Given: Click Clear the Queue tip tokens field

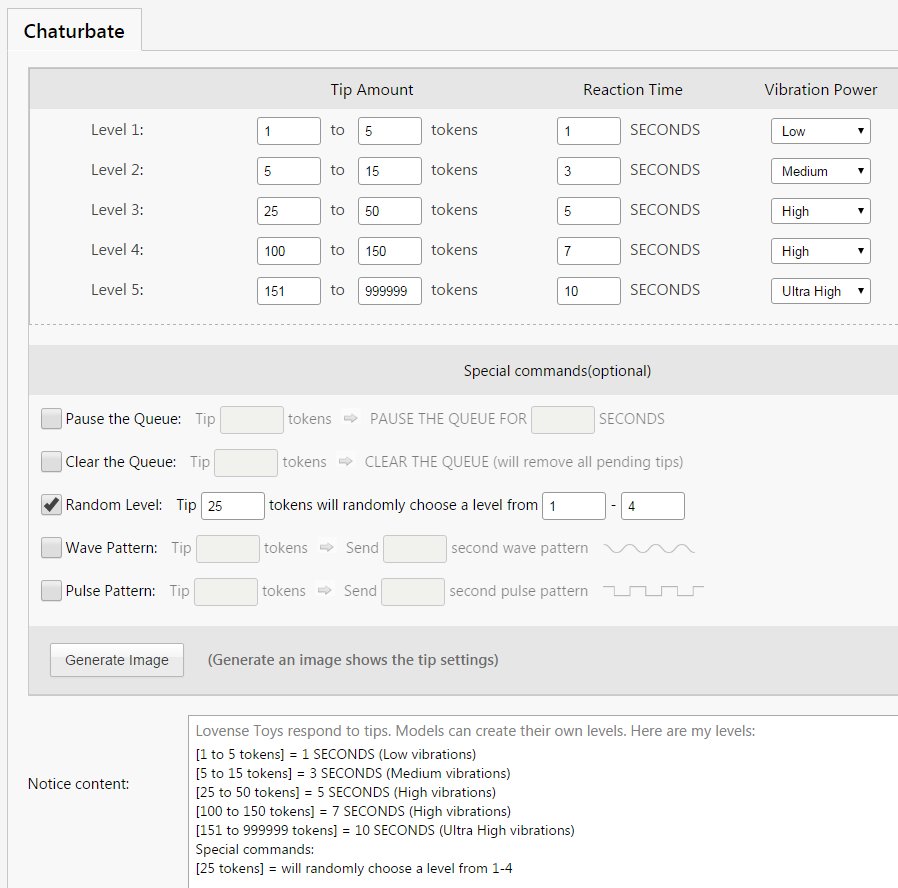Looking at the screenshot, I should tap(246, 463).
